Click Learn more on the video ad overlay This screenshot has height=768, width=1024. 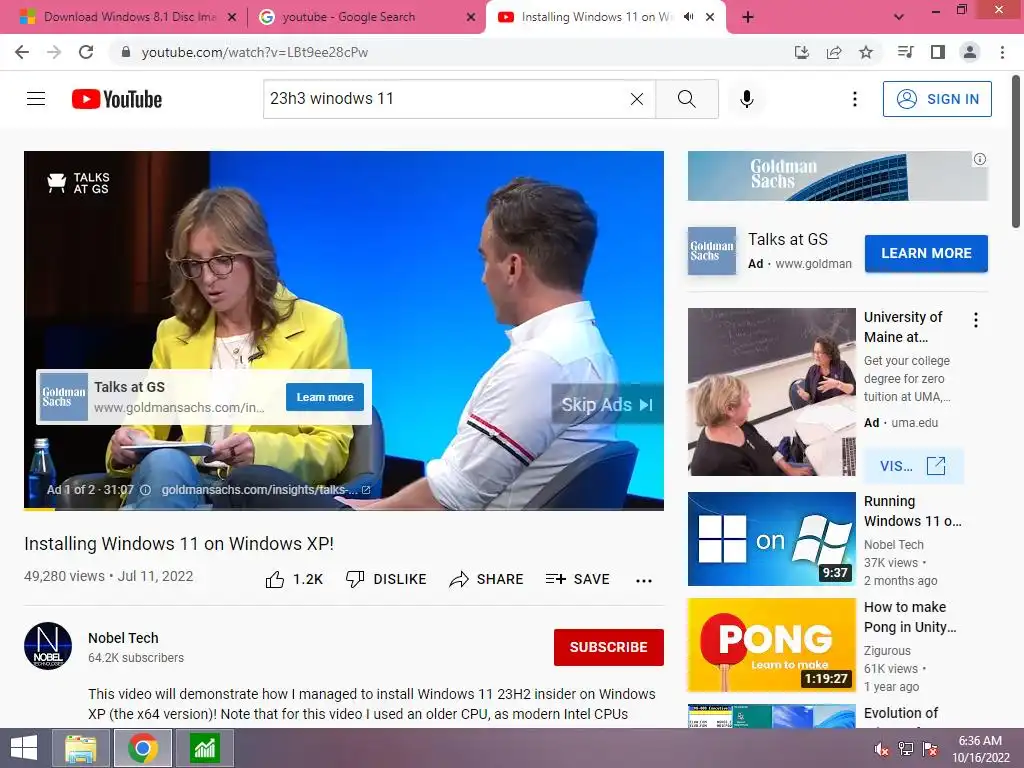325,397
